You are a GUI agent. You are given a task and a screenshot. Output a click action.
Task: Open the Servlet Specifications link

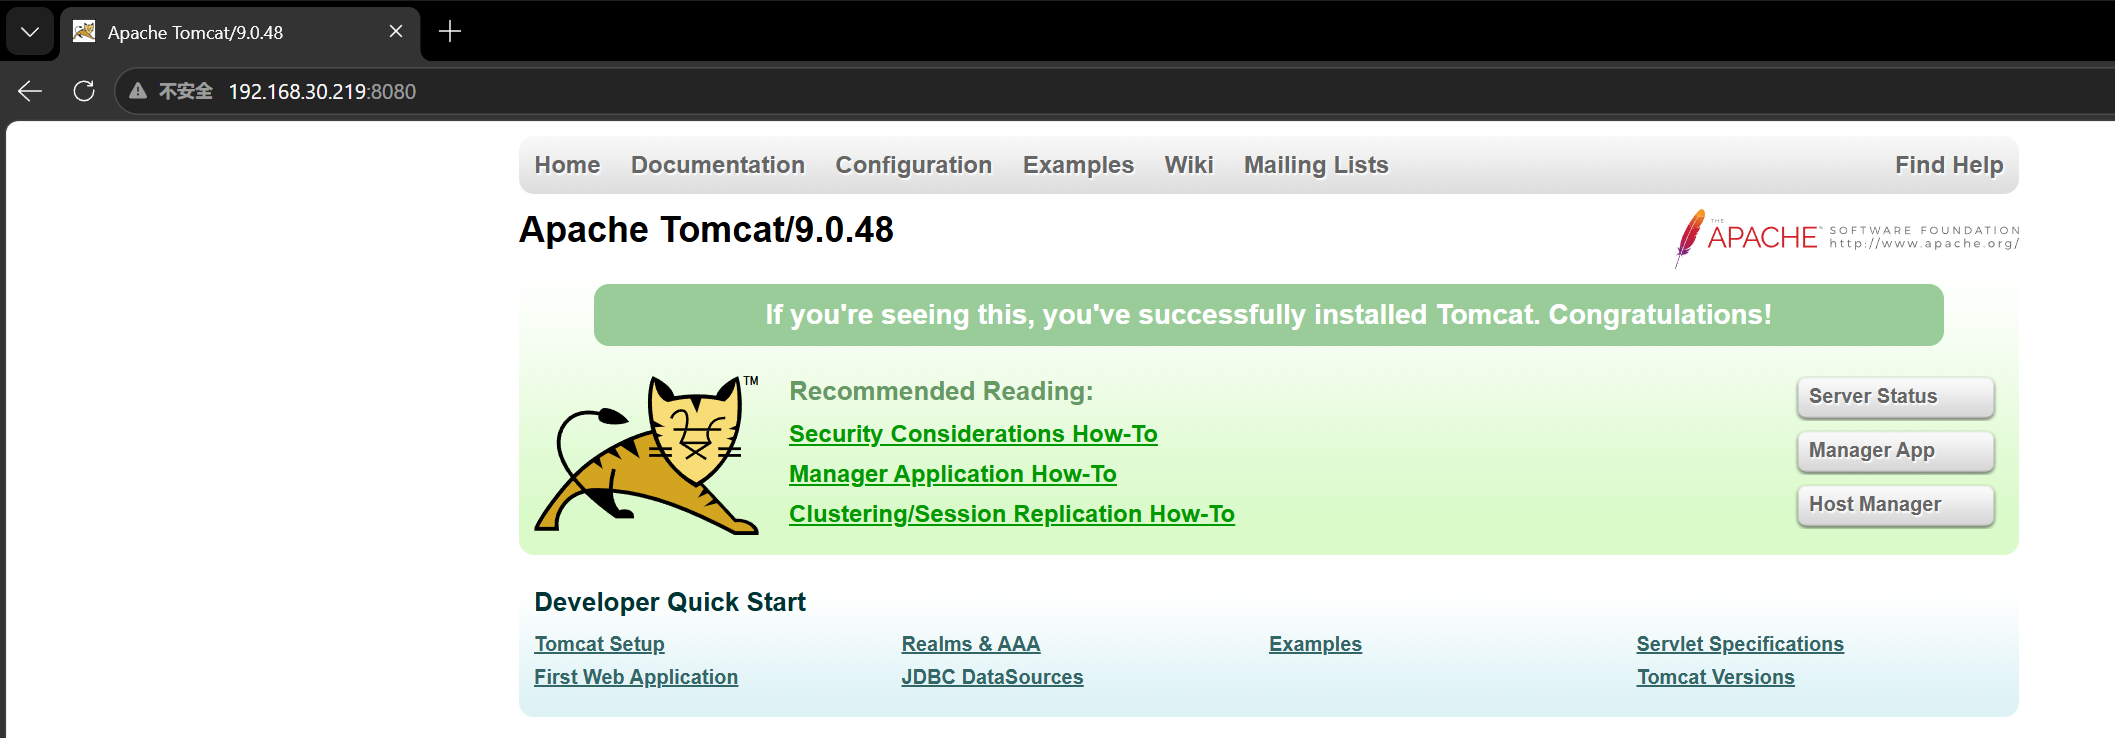1740,644
